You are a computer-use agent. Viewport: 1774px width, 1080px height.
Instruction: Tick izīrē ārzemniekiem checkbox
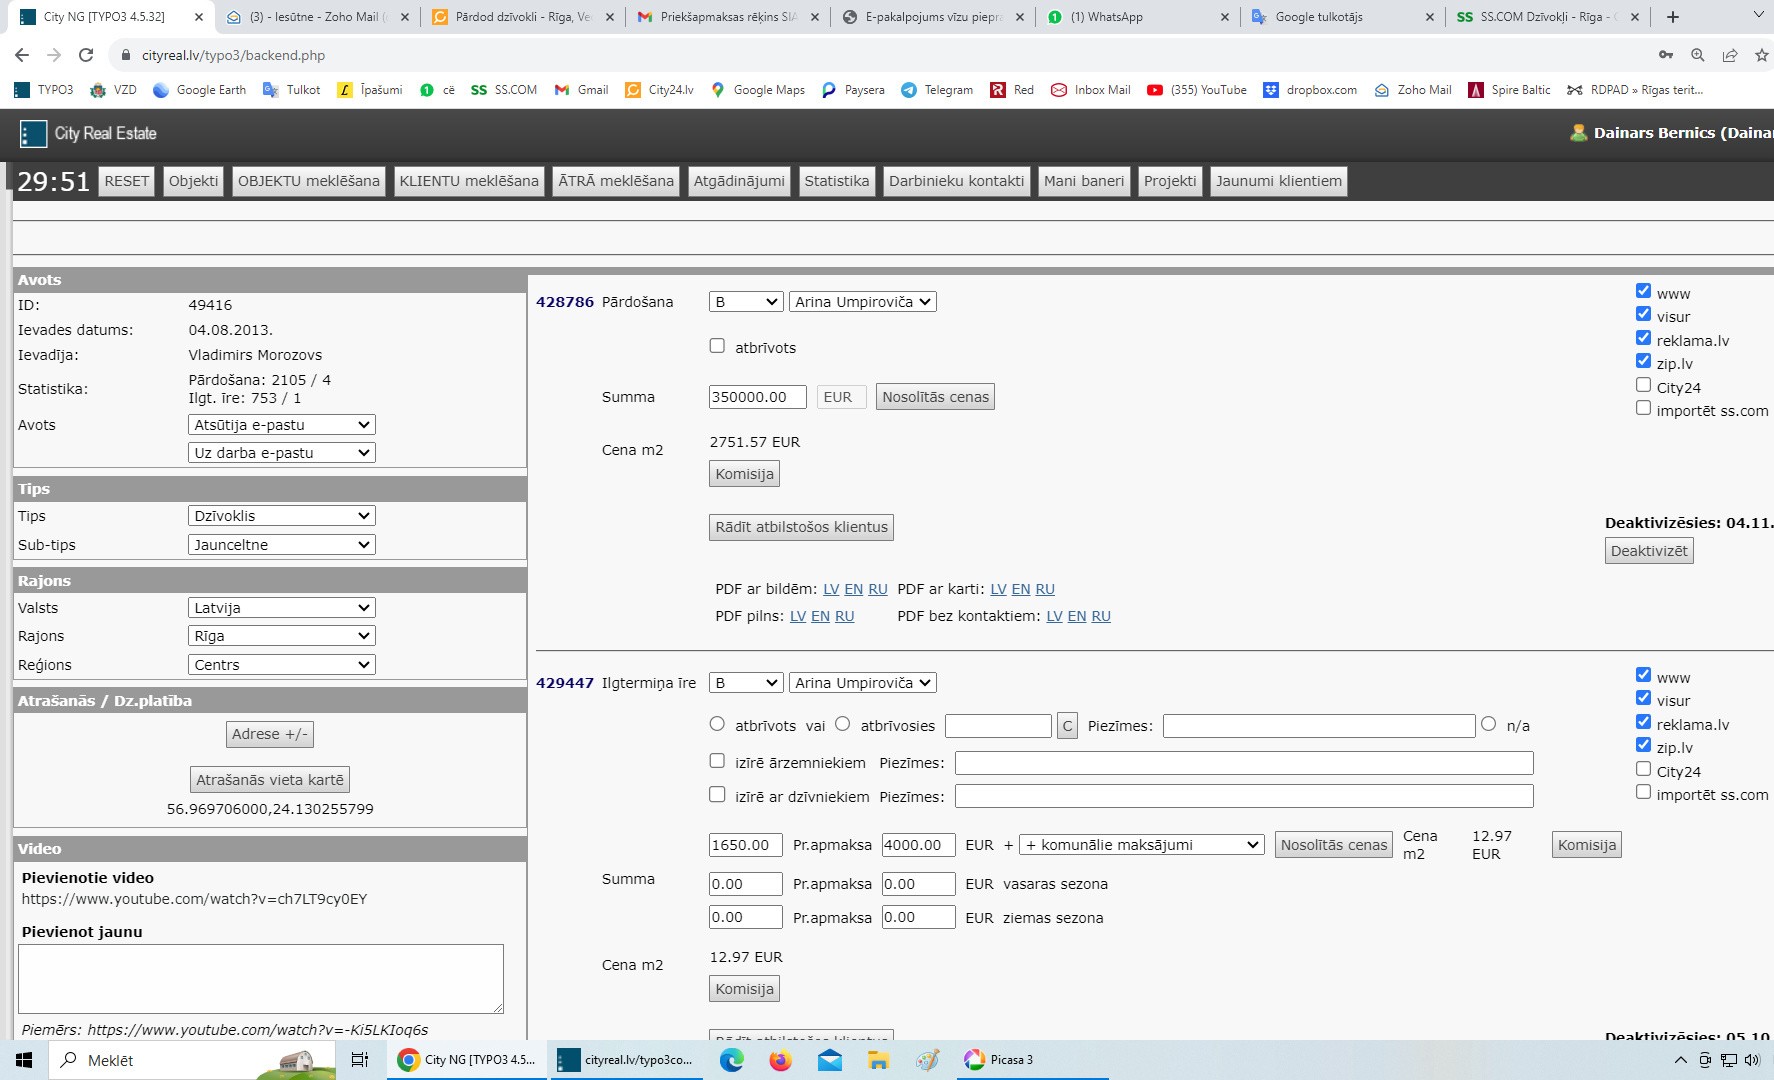[x=717, y=761]
